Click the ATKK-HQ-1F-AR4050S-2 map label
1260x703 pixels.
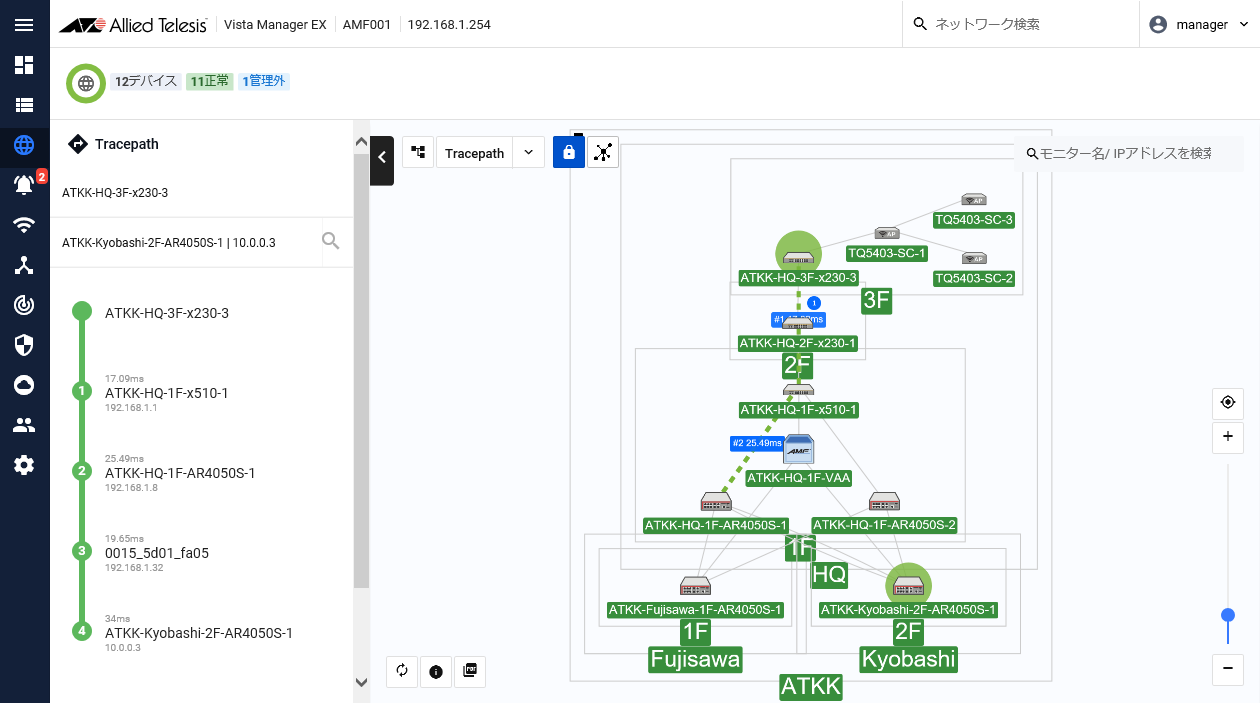coord(885,525)
